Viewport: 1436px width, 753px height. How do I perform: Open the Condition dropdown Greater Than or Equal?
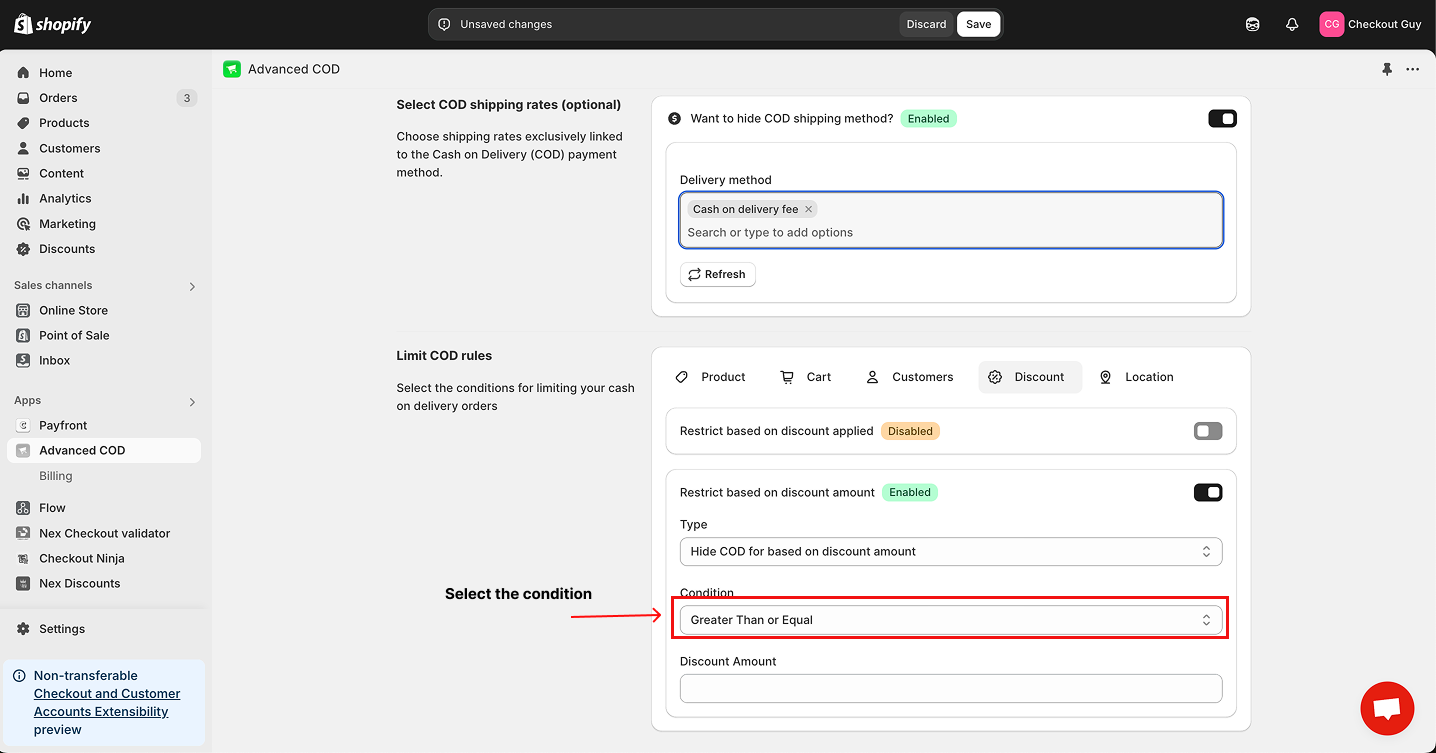[950, 620]
